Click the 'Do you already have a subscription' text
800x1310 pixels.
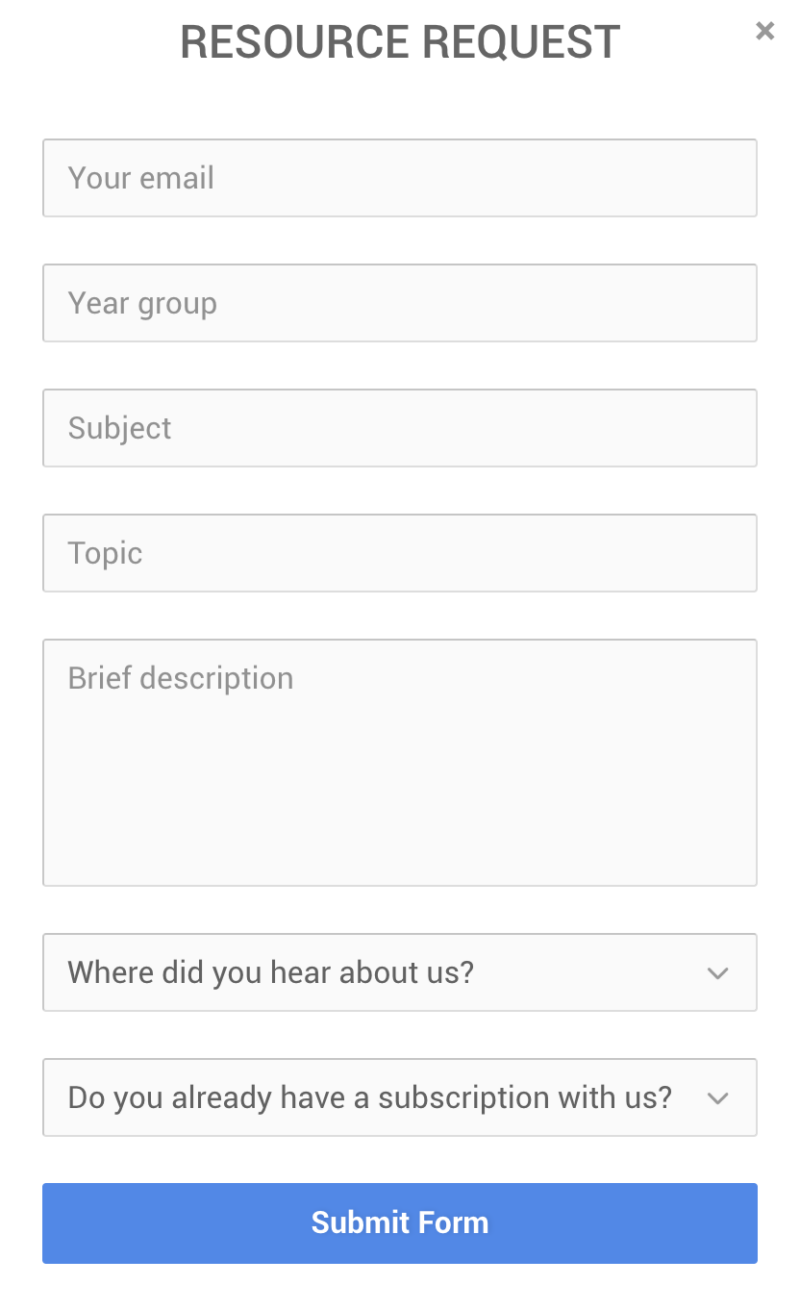370,1097
